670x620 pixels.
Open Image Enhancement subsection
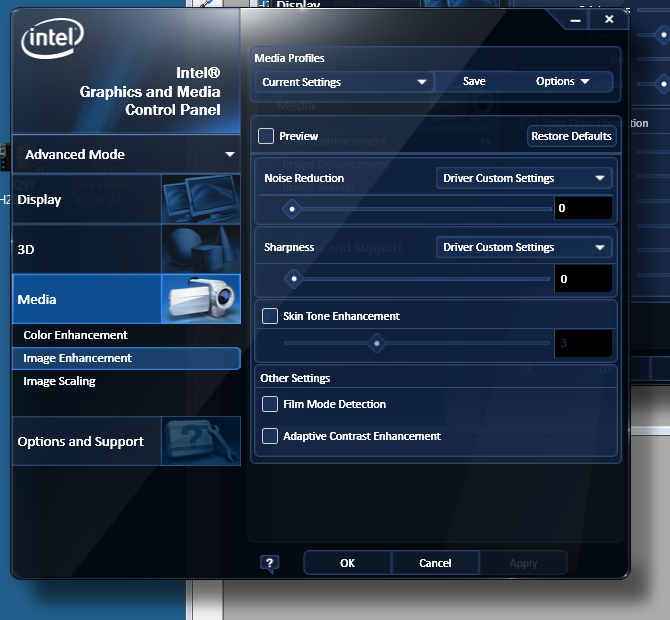pos(126,358)
